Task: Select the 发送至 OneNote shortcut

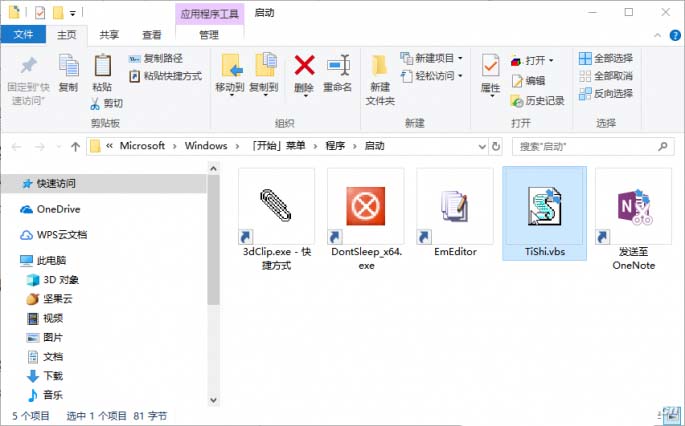Action: click(633, 220)
